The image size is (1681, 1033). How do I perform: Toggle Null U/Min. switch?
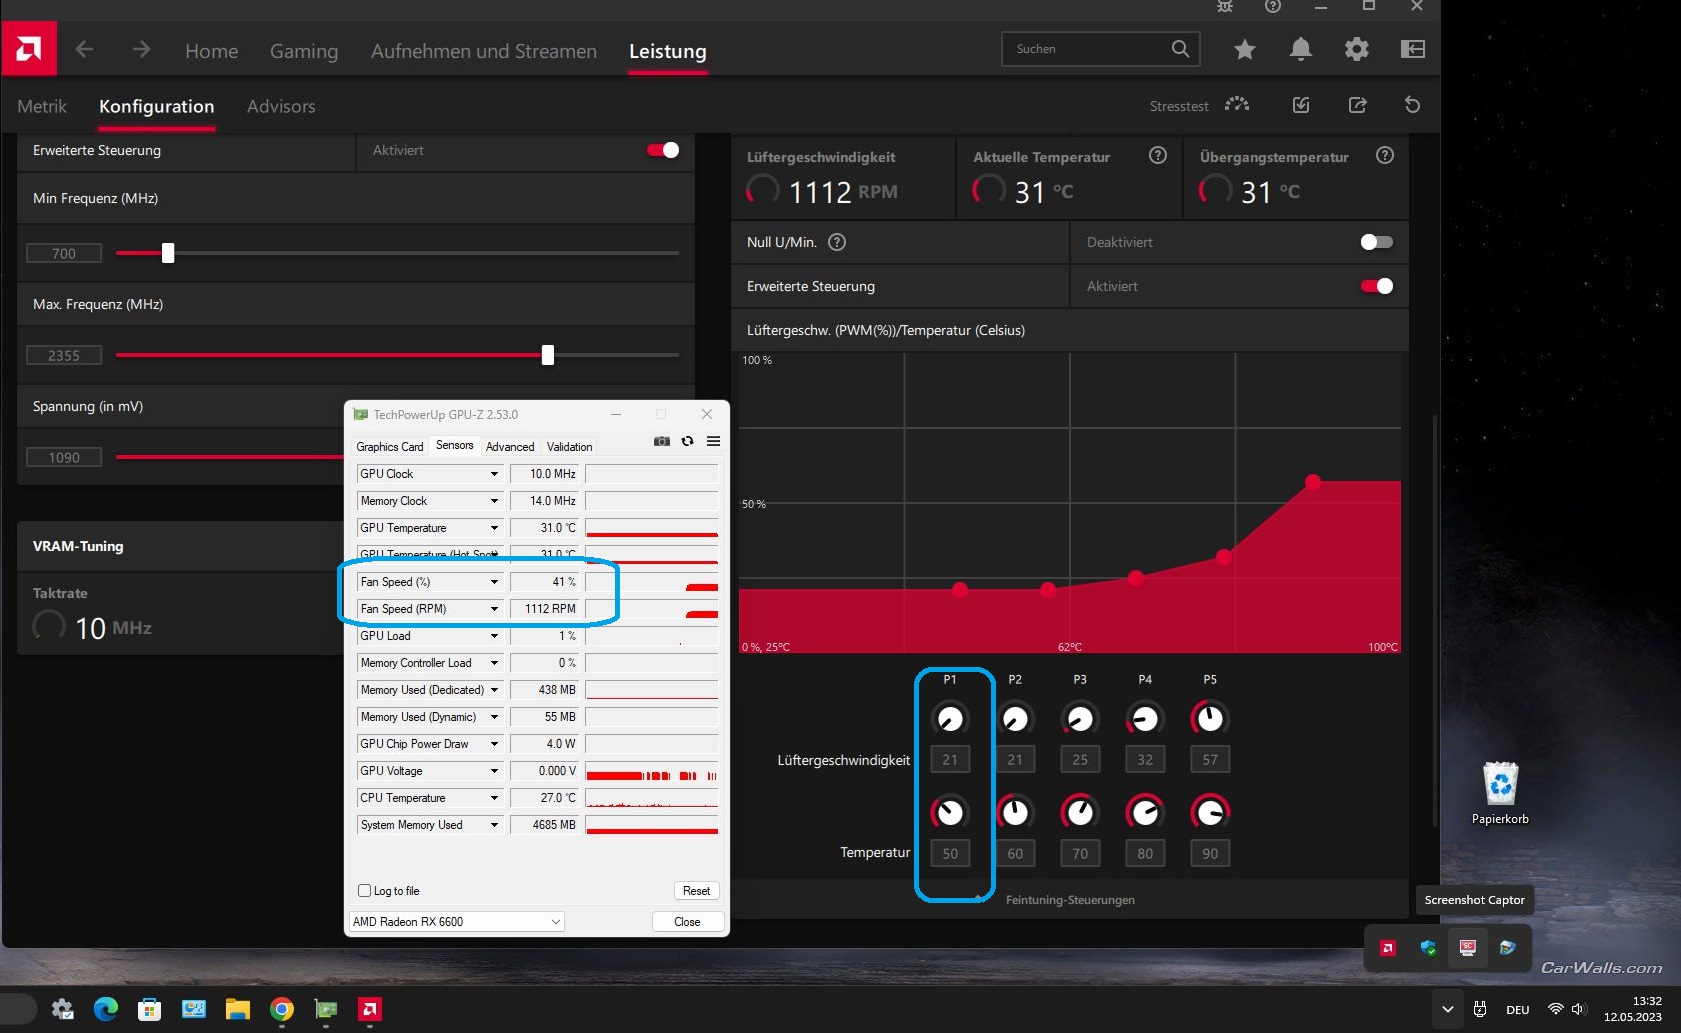point(1376,242)
